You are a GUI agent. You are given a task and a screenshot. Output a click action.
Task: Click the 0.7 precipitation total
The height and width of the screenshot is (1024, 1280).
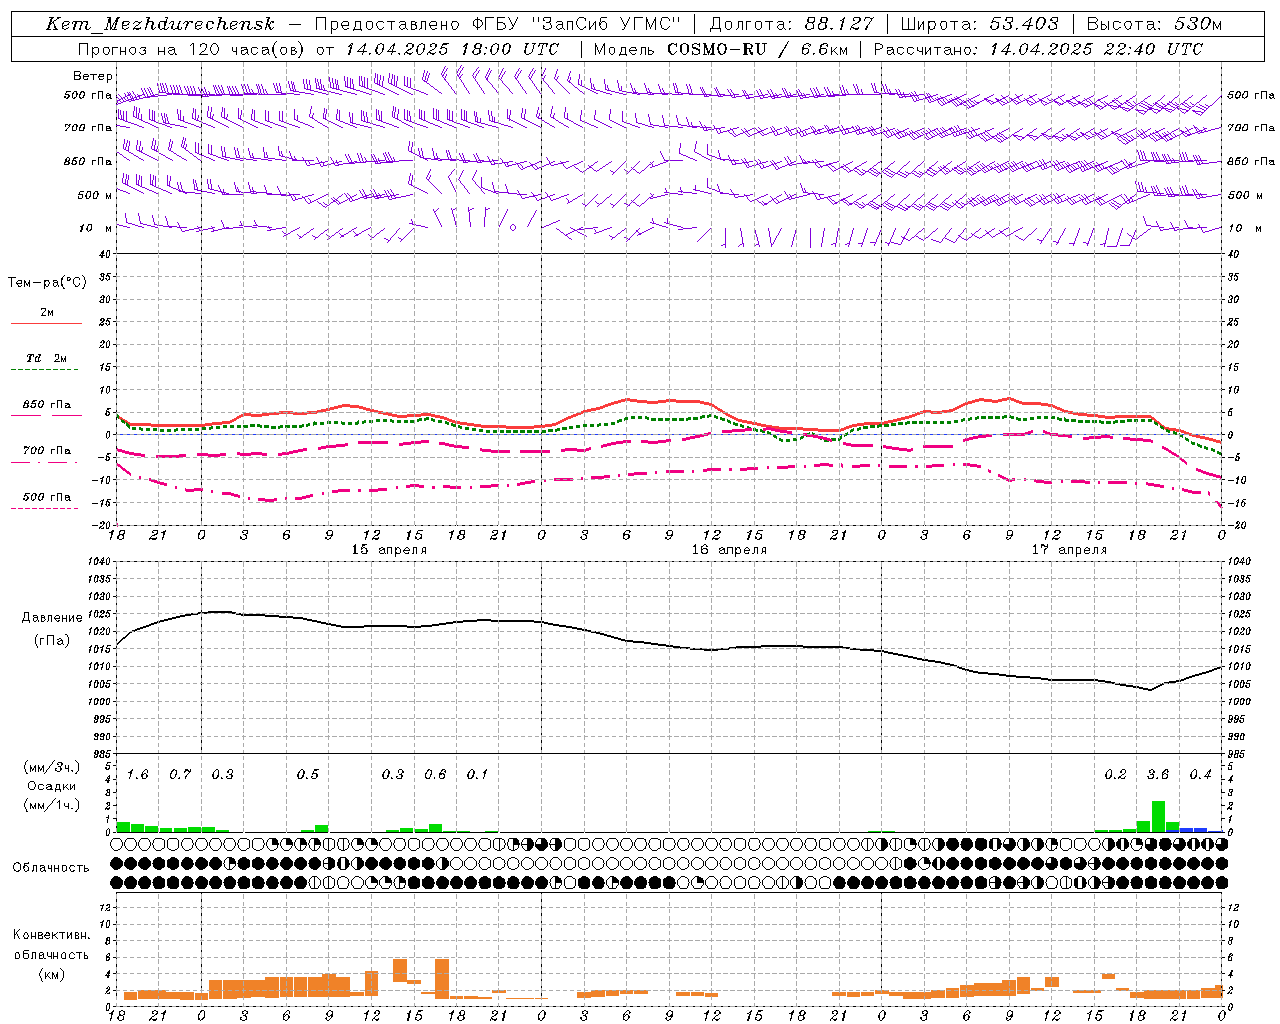pyautogui.click(x=180, y=775)
